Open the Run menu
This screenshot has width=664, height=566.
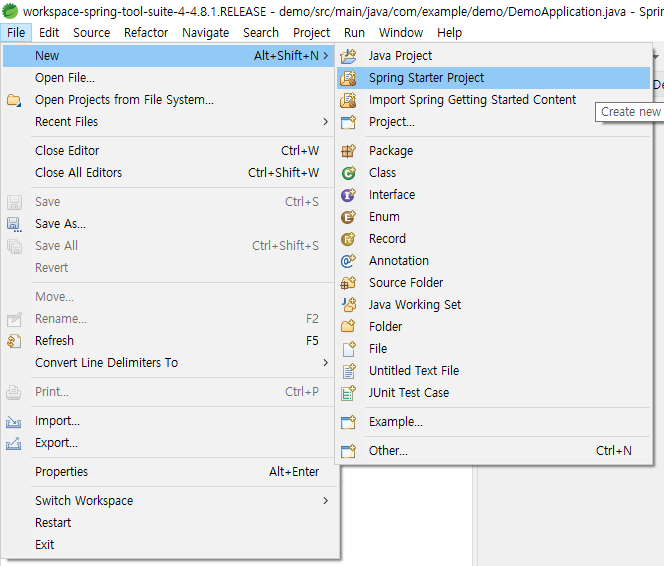(354, 33)
